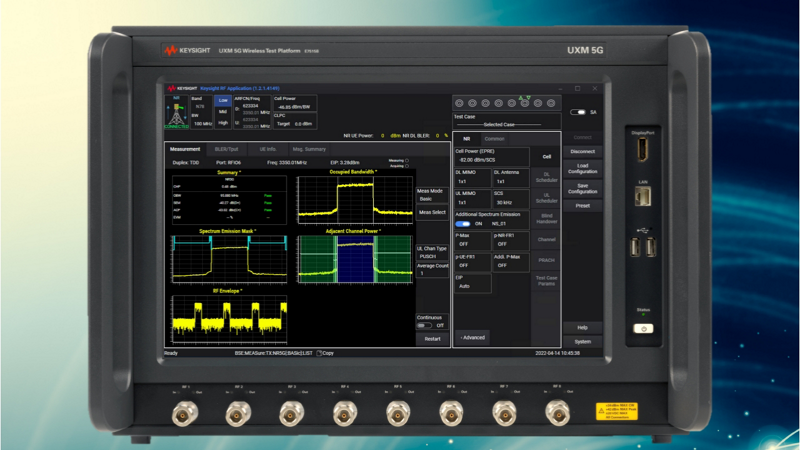Open the EIP Auto setting

[472, 282]
